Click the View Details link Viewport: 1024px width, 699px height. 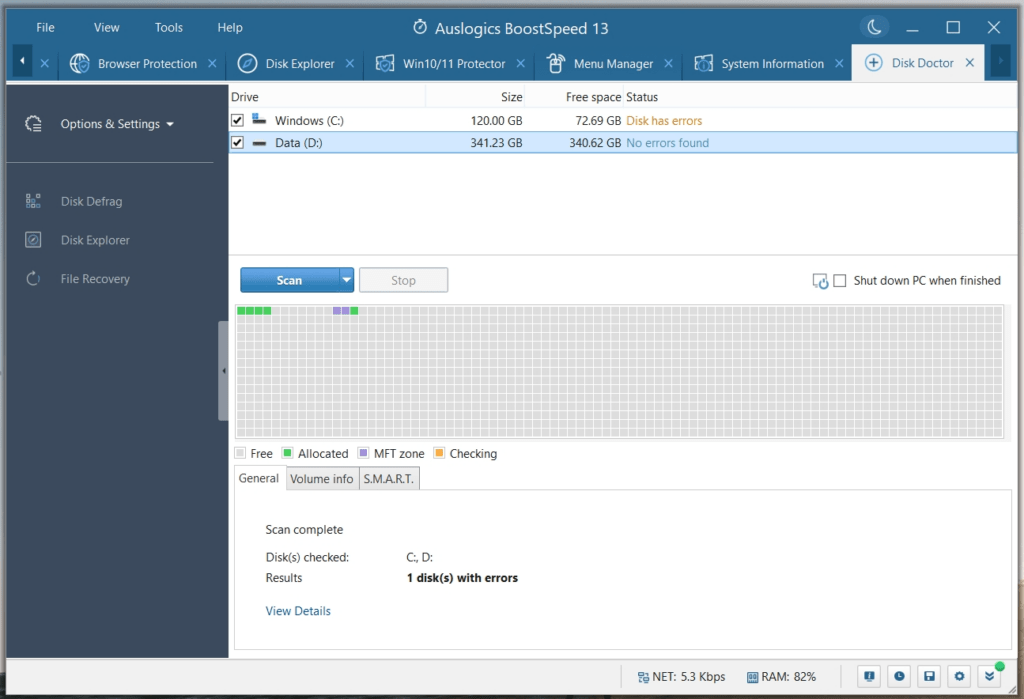tap(297, 610)
